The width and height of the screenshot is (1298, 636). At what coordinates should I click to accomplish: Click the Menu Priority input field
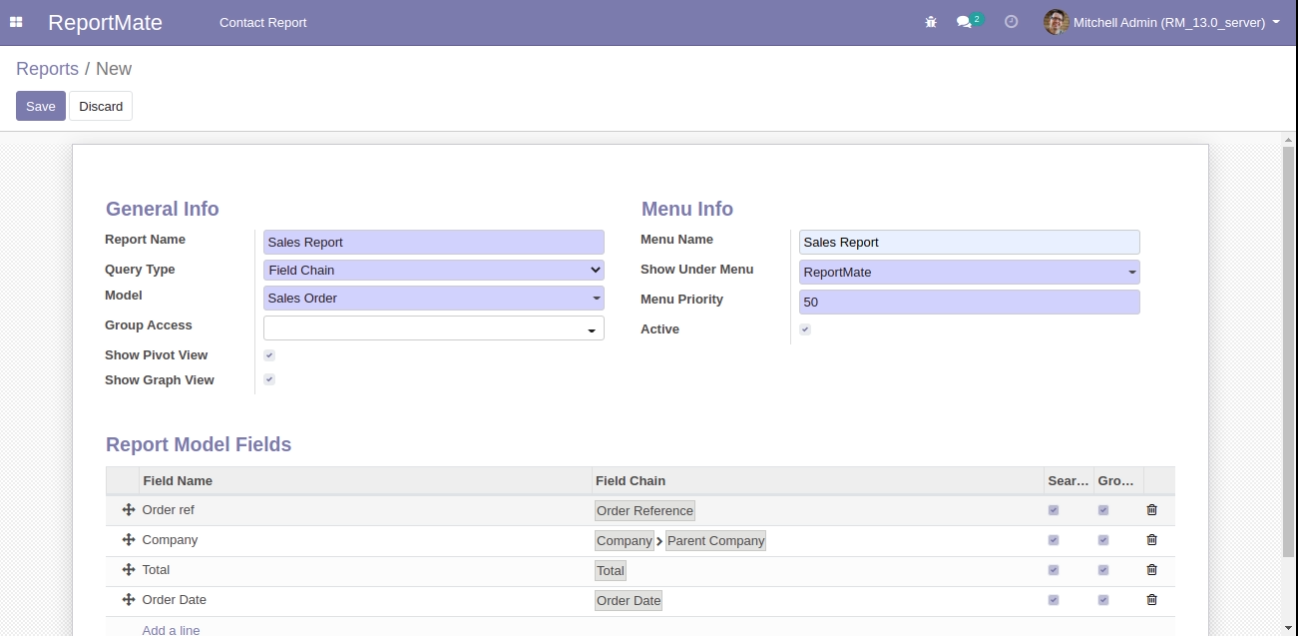click(968, 303)
